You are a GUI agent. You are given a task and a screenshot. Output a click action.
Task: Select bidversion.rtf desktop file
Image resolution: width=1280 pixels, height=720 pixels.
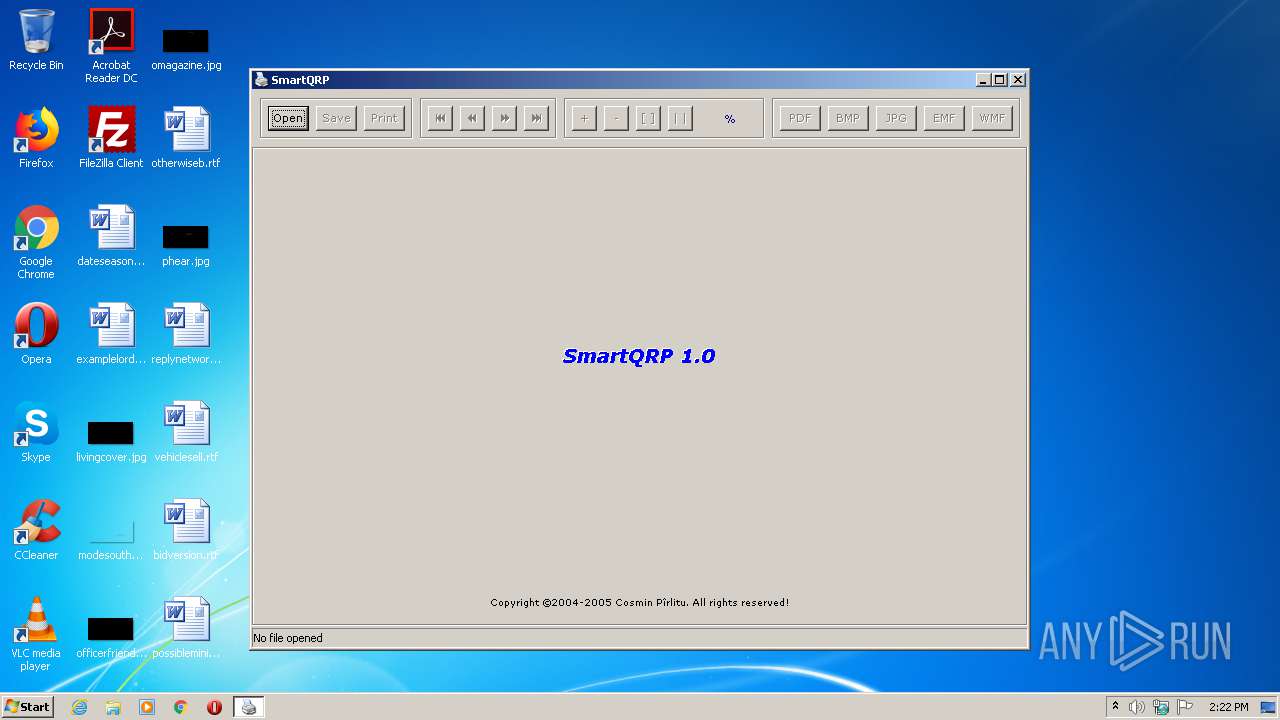click(186, 531)
